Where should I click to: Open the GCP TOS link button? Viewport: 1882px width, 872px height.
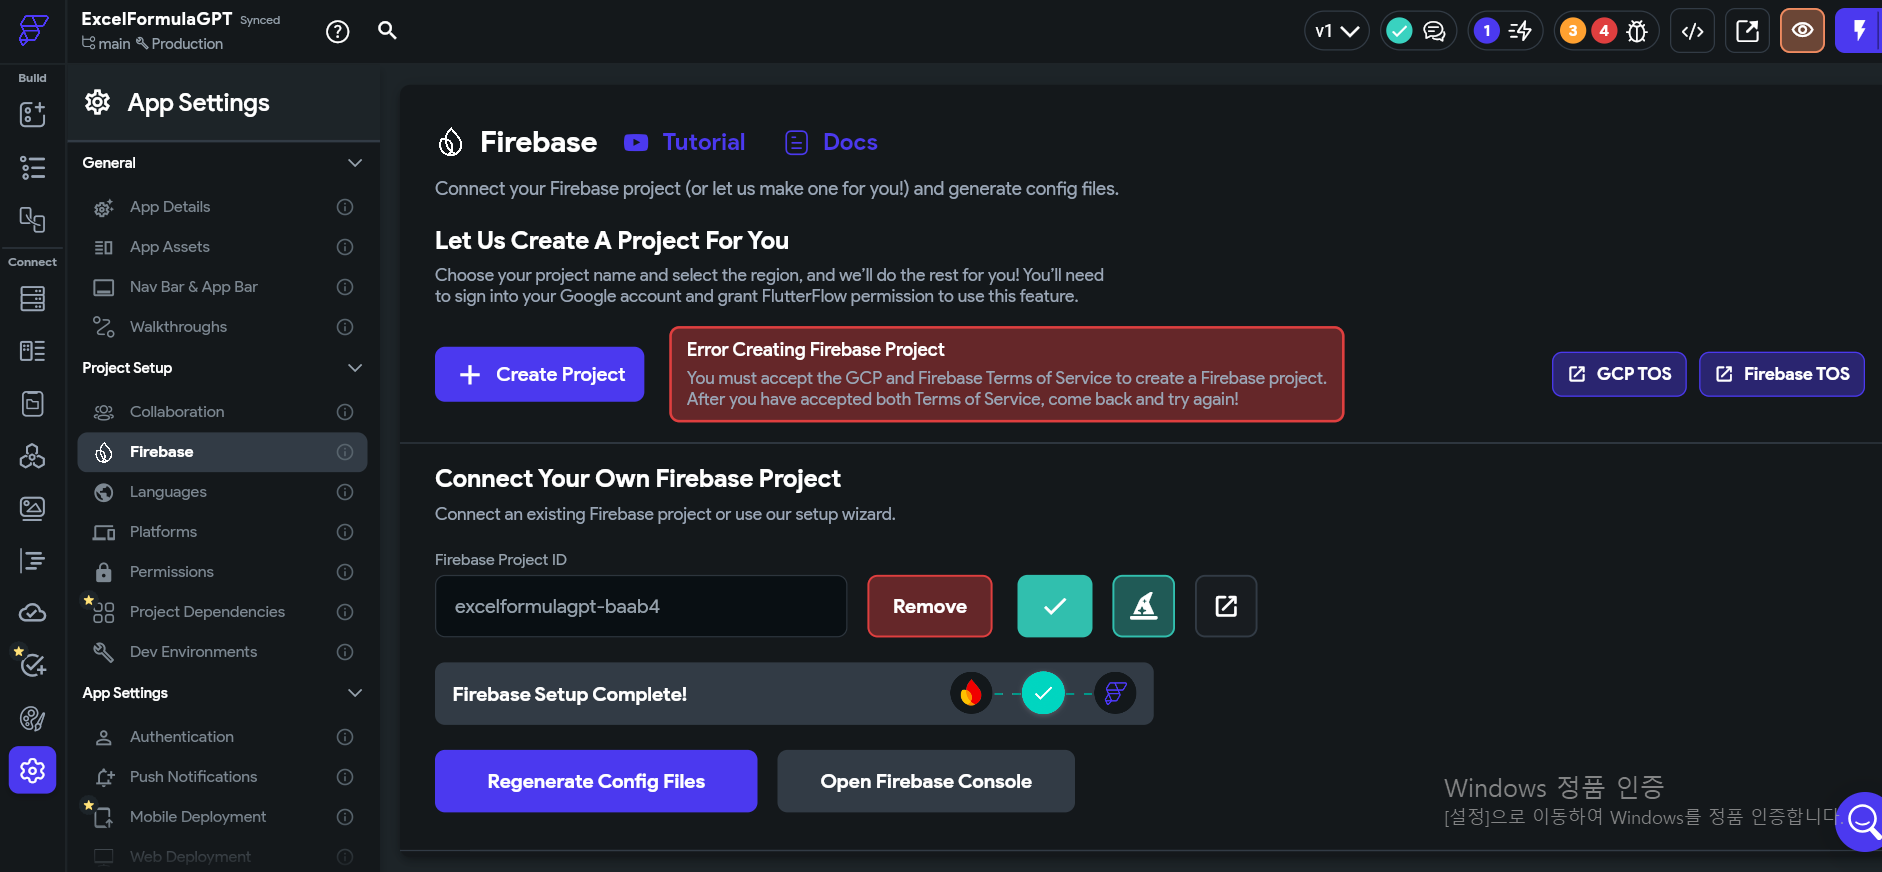click(x=1619, y=374)
